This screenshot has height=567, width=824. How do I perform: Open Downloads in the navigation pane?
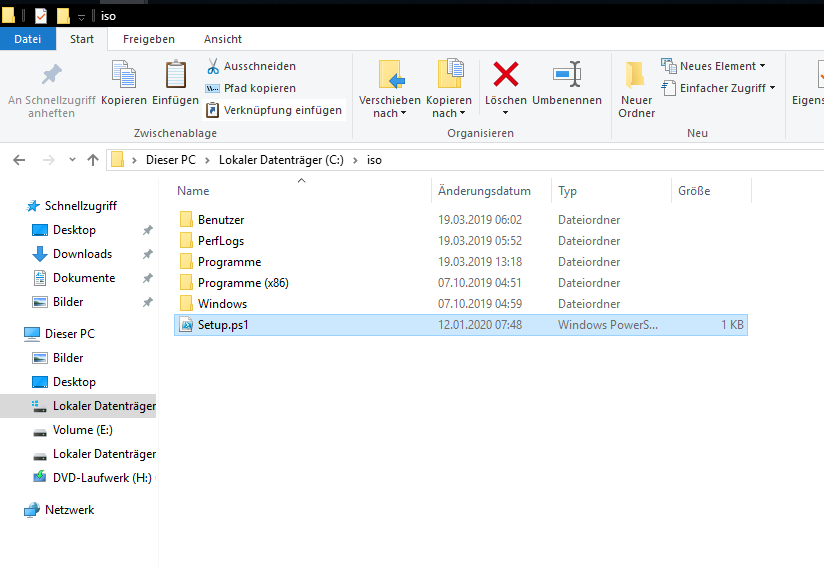coord(83,254)
